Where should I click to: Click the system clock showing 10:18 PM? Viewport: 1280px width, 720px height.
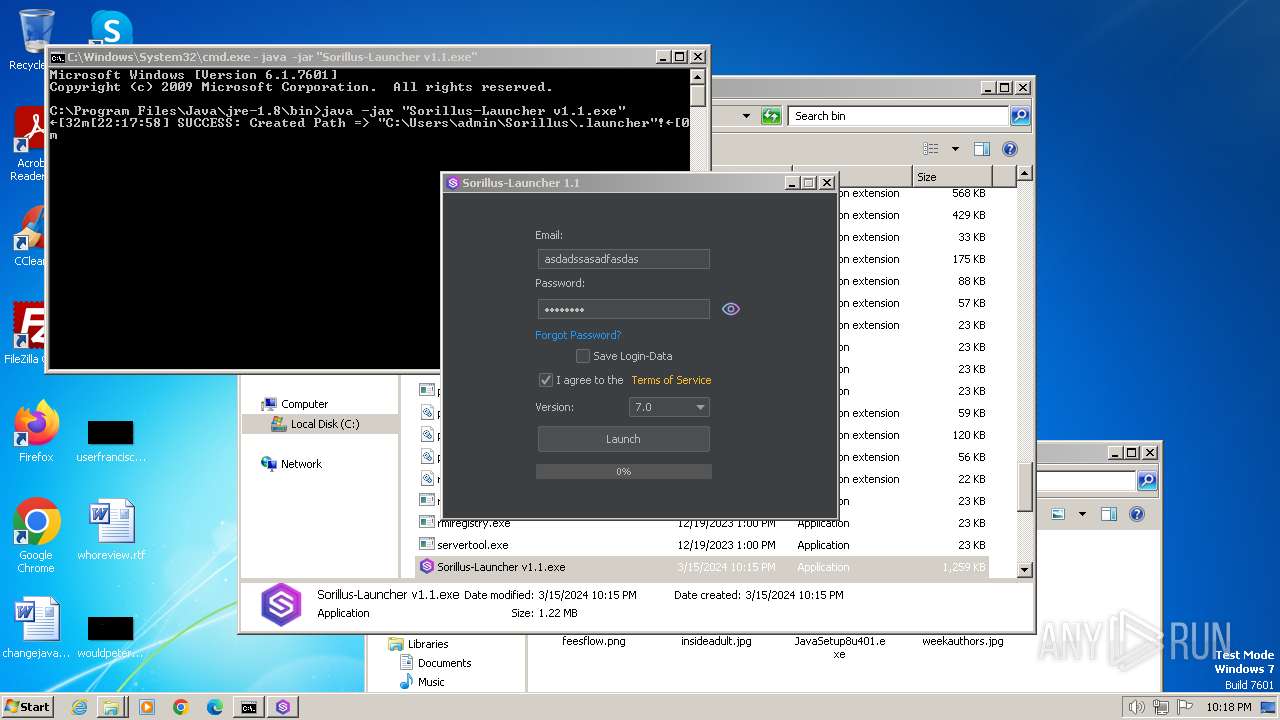[1229, 707]
